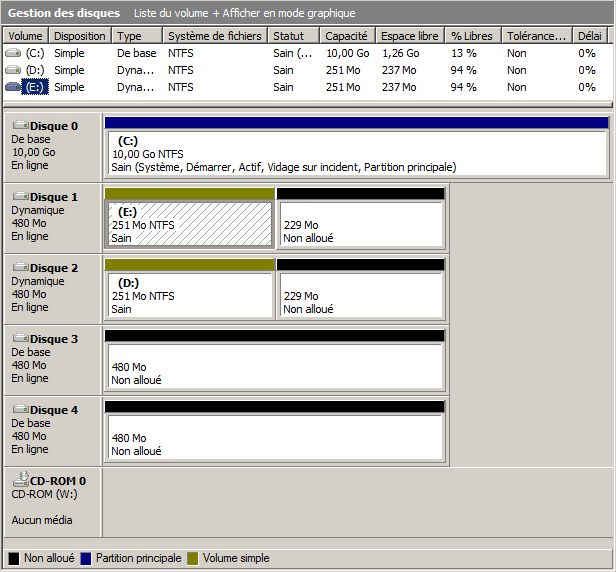The width and height of the screenshot is (616, 572).
Task: Click the Système de fichiers column header
Action: click(215, 36)
